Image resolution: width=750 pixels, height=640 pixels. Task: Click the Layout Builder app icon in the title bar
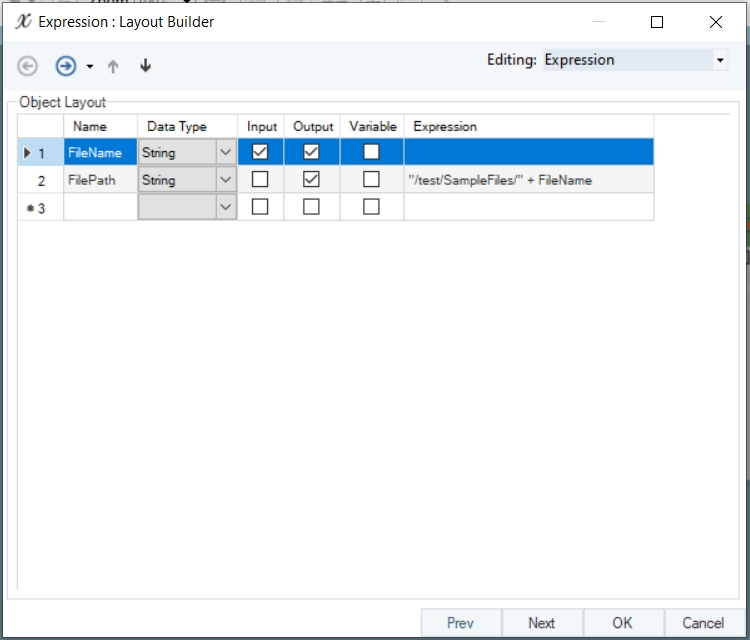(x=23, y=21)
